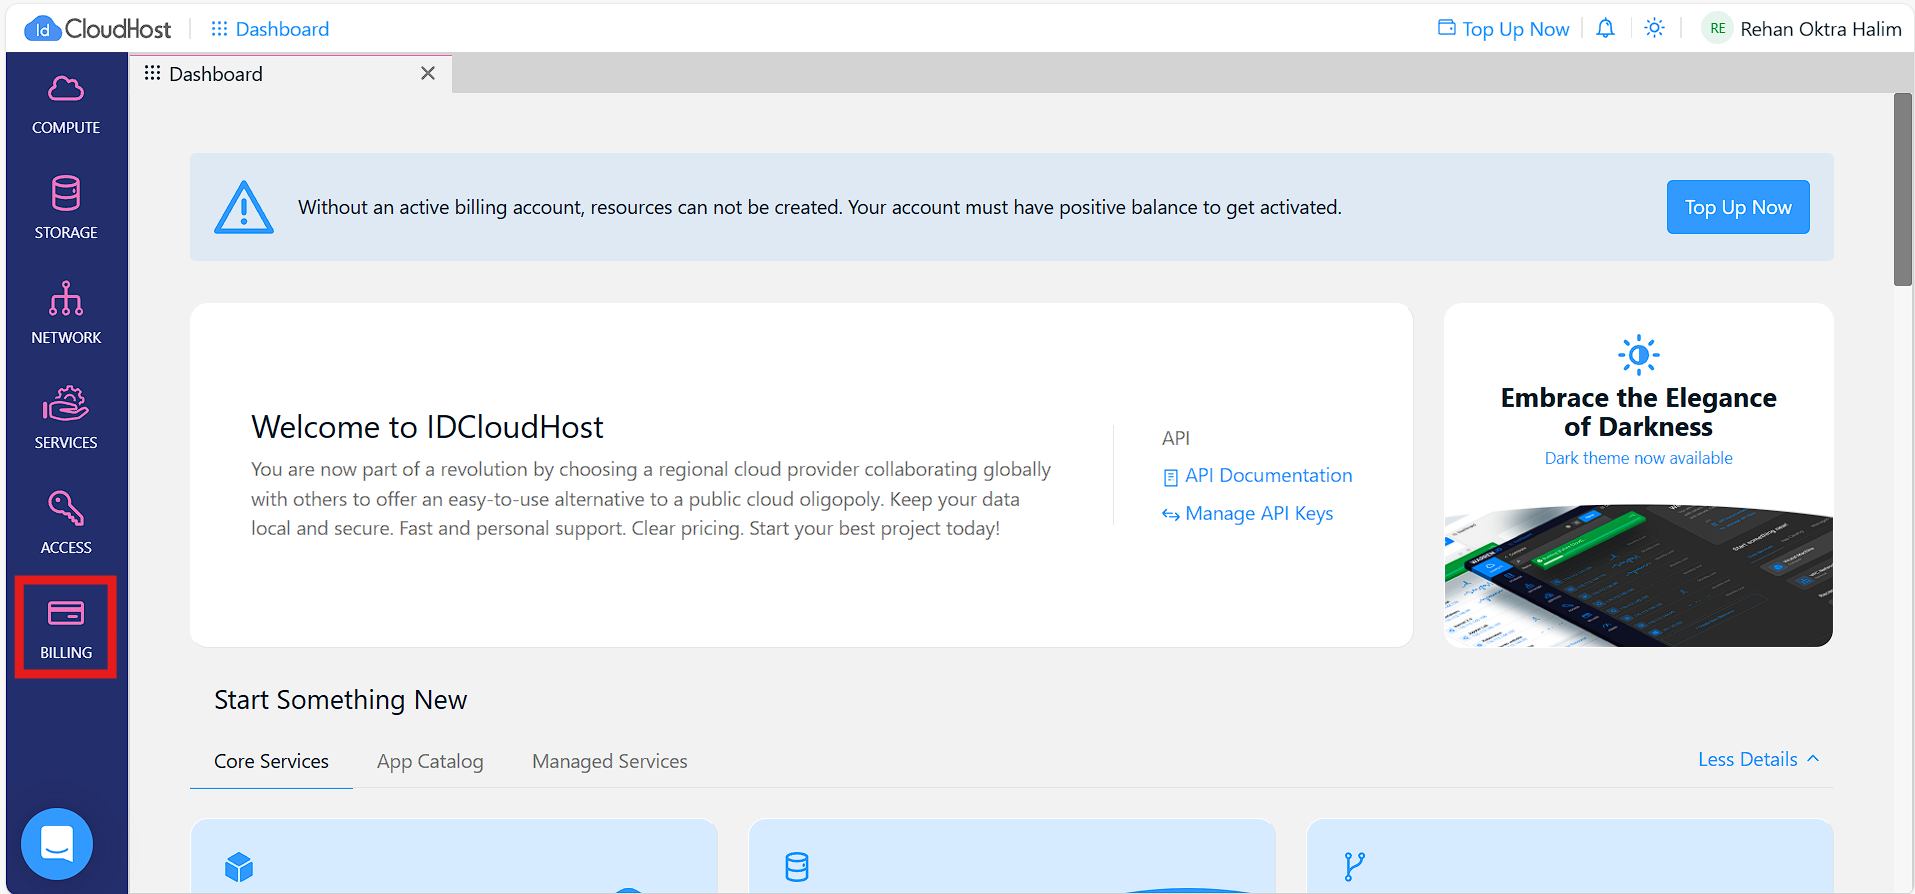The width and height of the screenshot is (1915, 894).
Task: Open the Storage section in sidebar
Action: [x=66, y=209]
